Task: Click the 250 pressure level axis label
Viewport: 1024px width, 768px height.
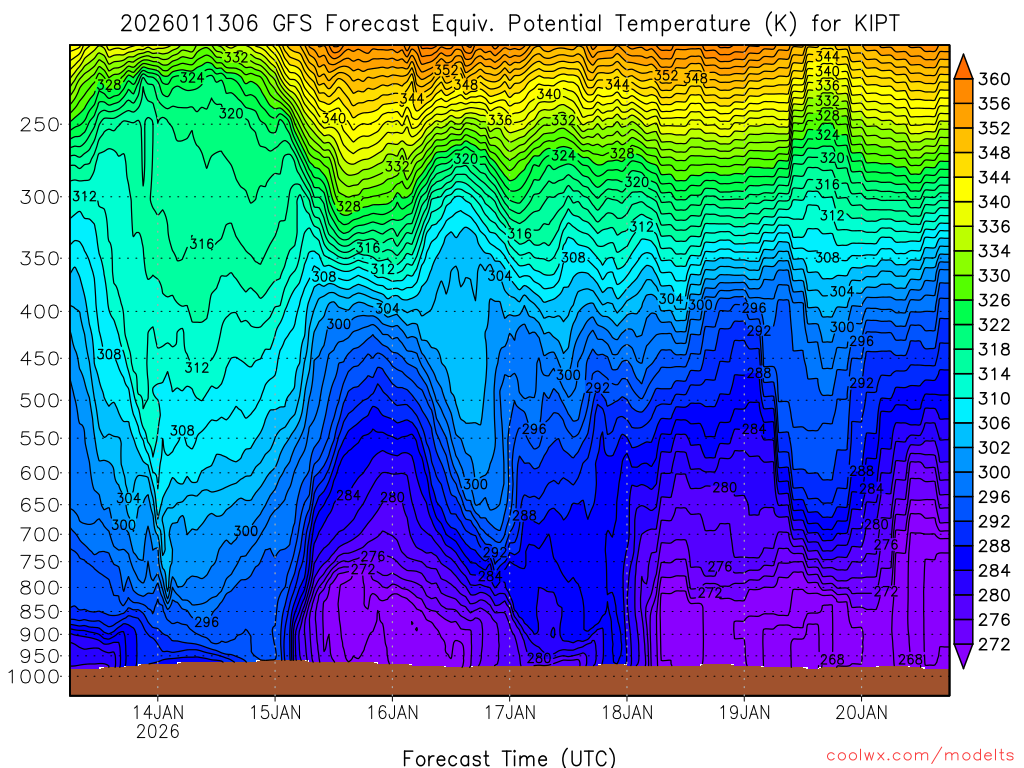Action: 40,124
